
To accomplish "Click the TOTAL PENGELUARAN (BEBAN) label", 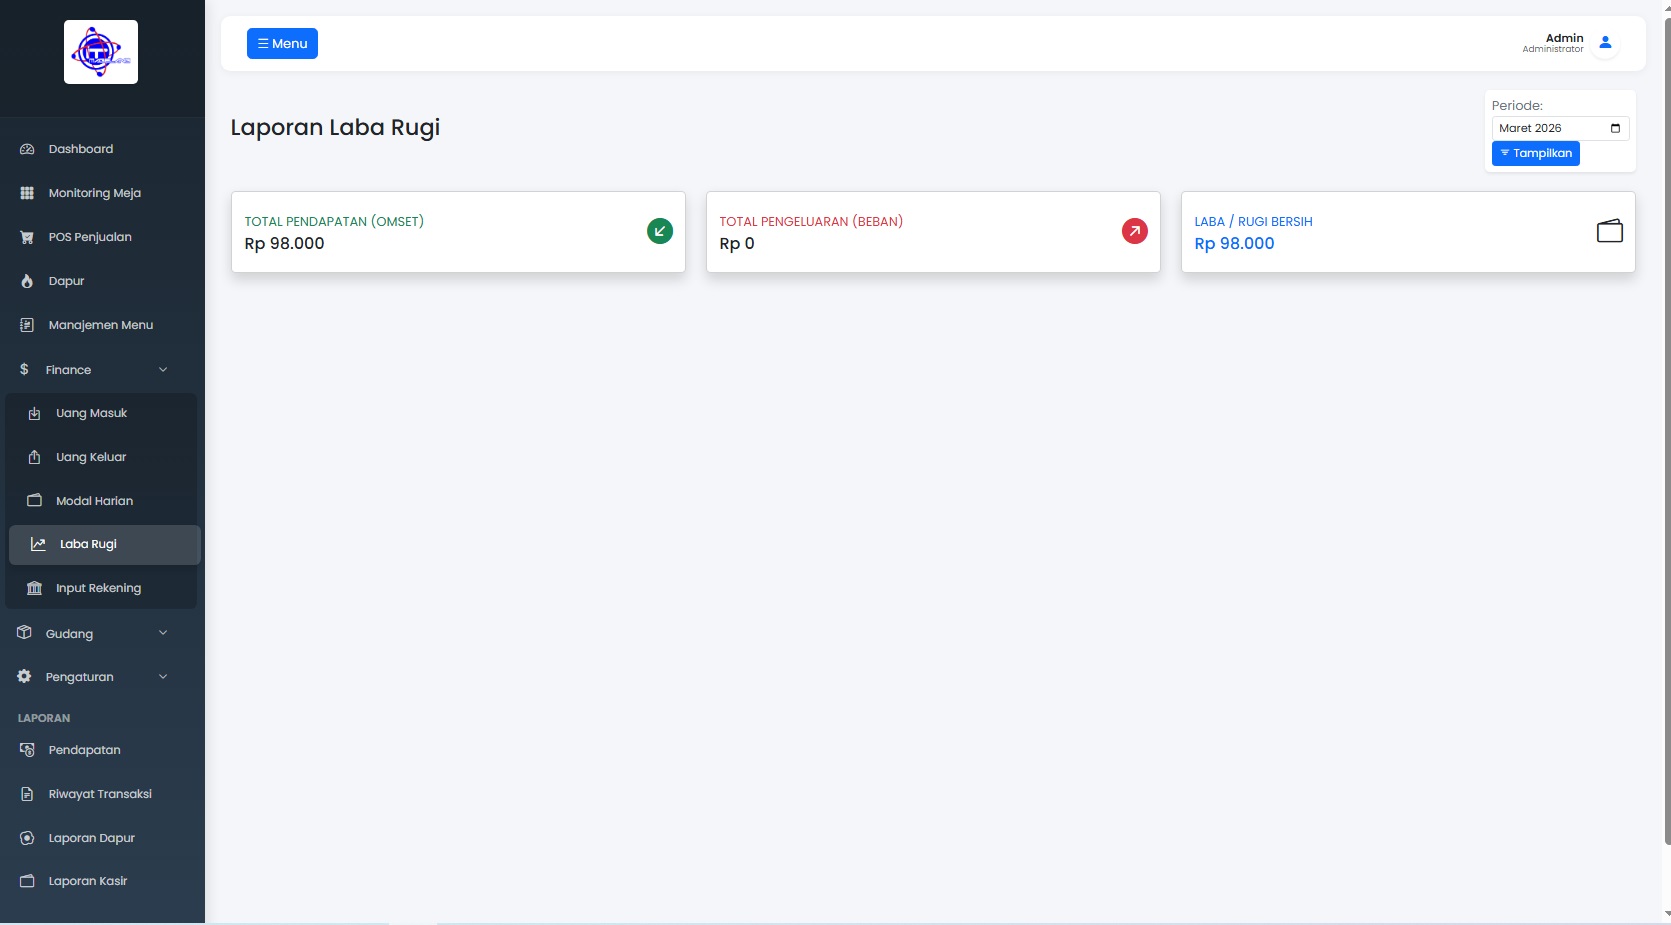I will (x=811, y=221).
